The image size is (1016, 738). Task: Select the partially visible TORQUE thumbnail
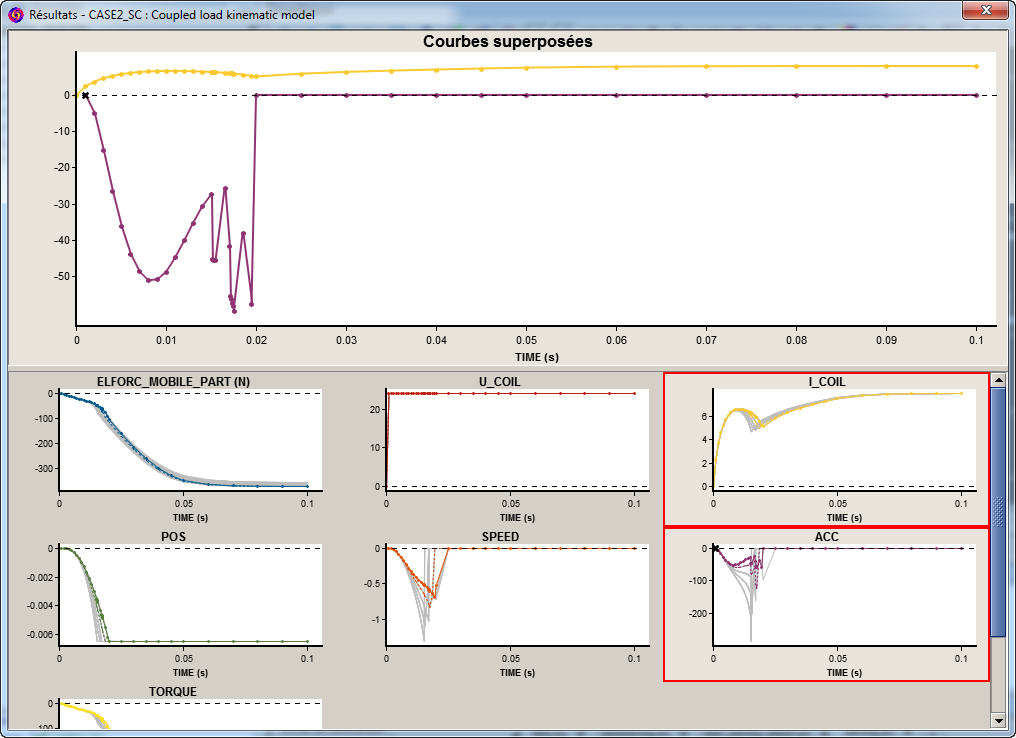(x=173, y=710)
